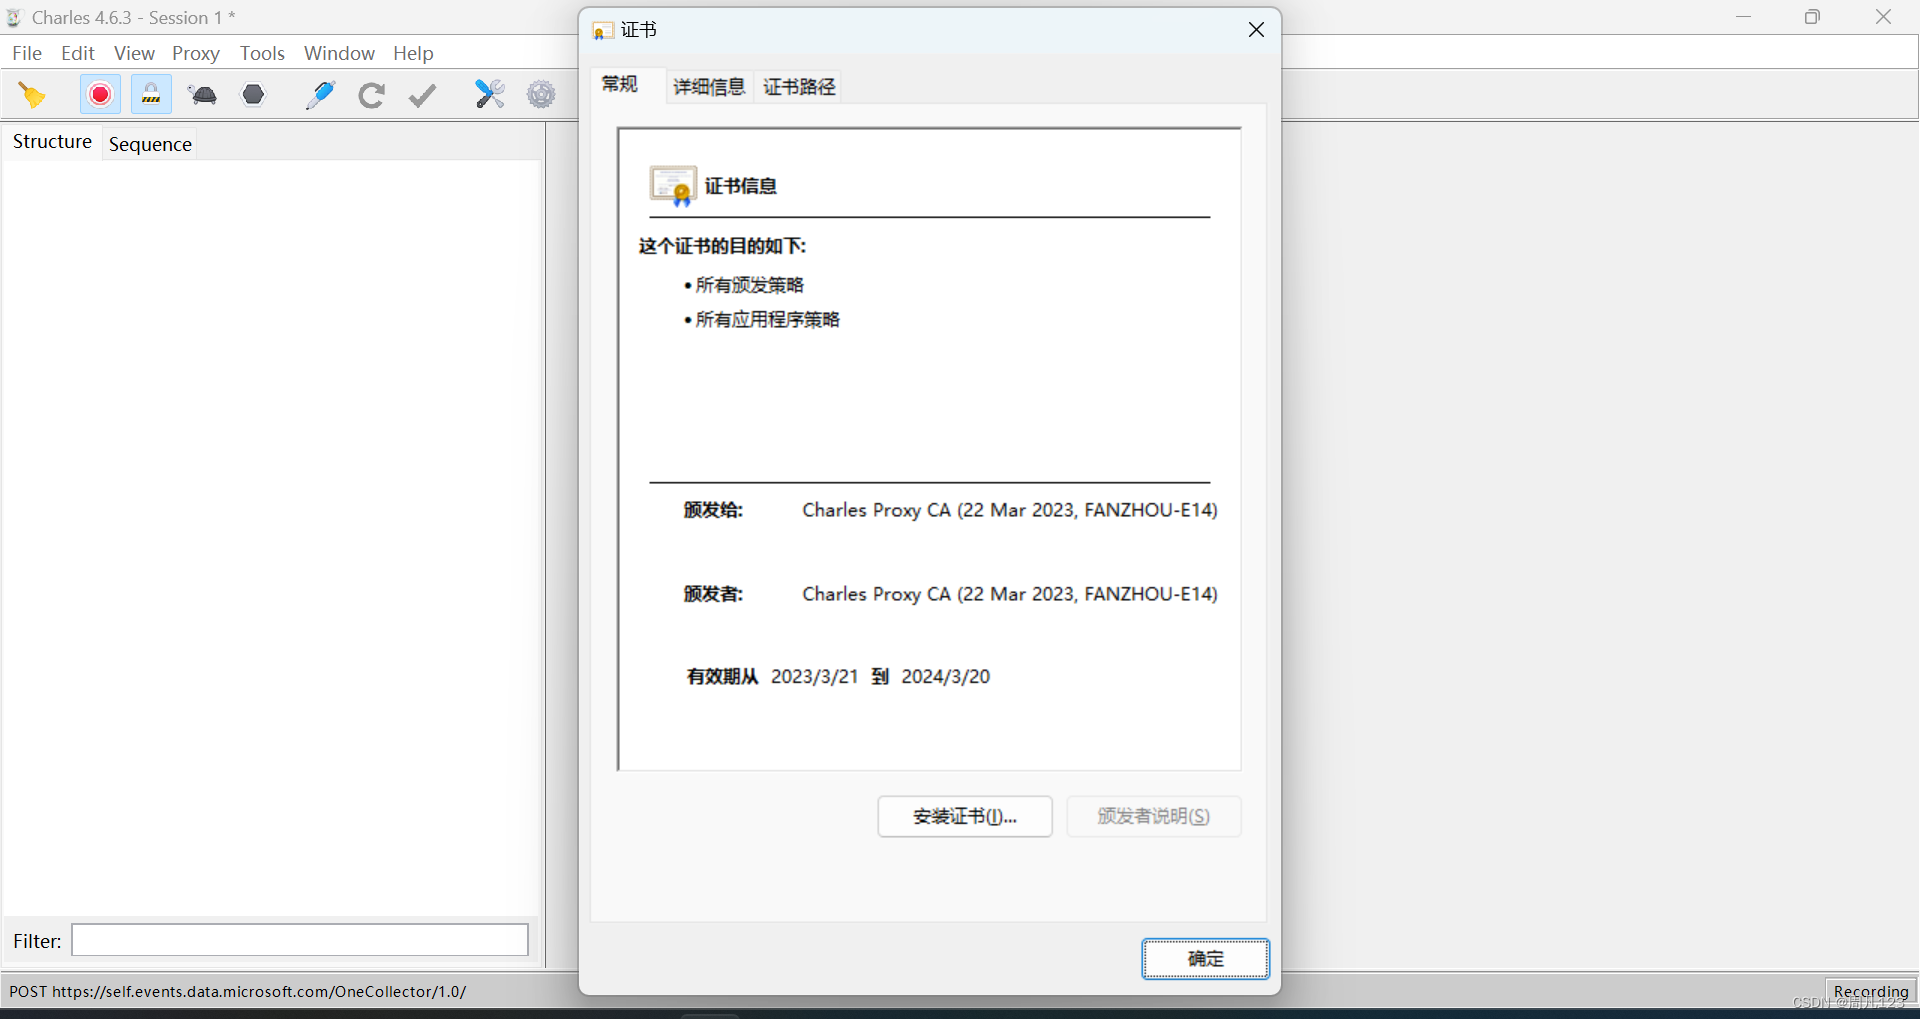Confirm the dialog with 确定 button
The width and height of the screenshot is (1920, 1019).
pyautogui.click(x=1206, y=959)
